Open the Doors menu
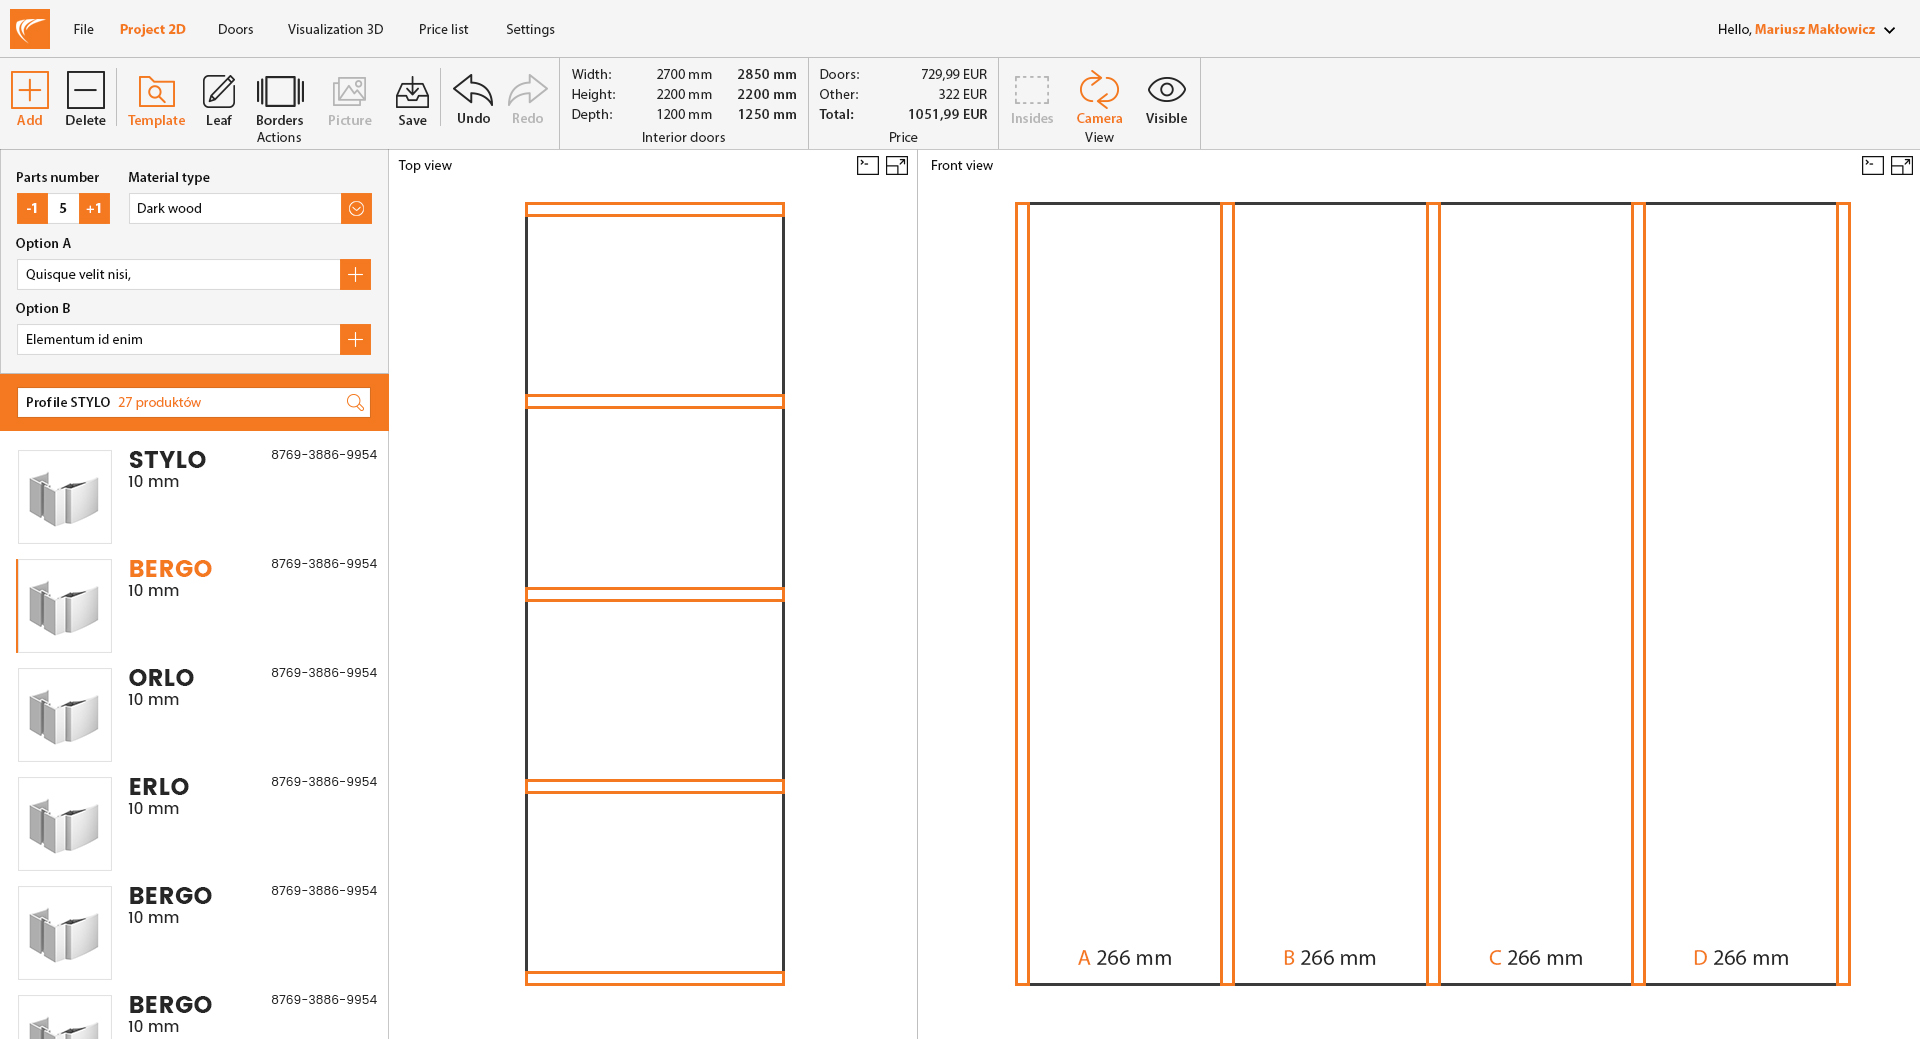The height and width of the screenshot is (1039, 1920). tap(235, 29)
